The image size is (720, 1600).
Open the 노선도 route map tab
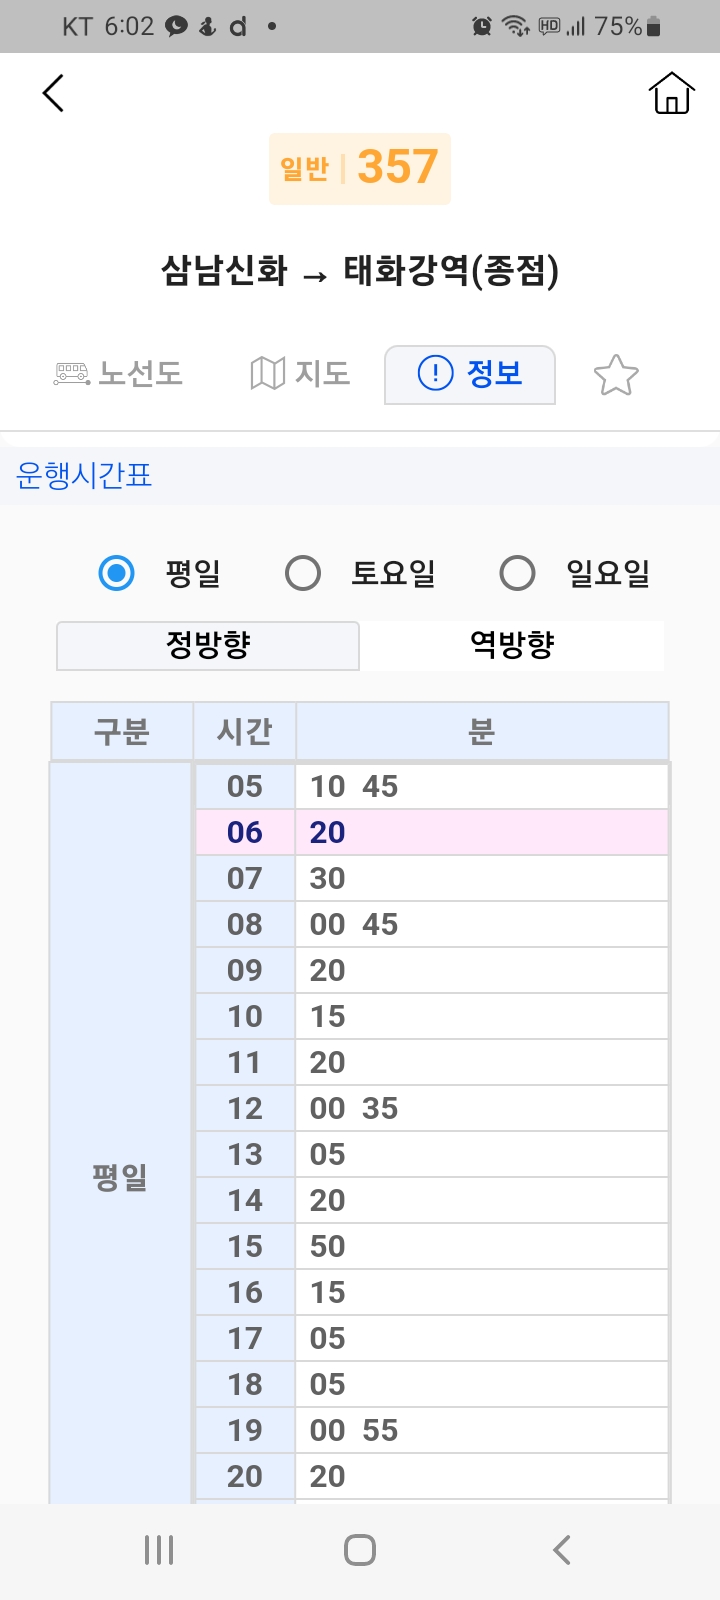tap(119, 374)
